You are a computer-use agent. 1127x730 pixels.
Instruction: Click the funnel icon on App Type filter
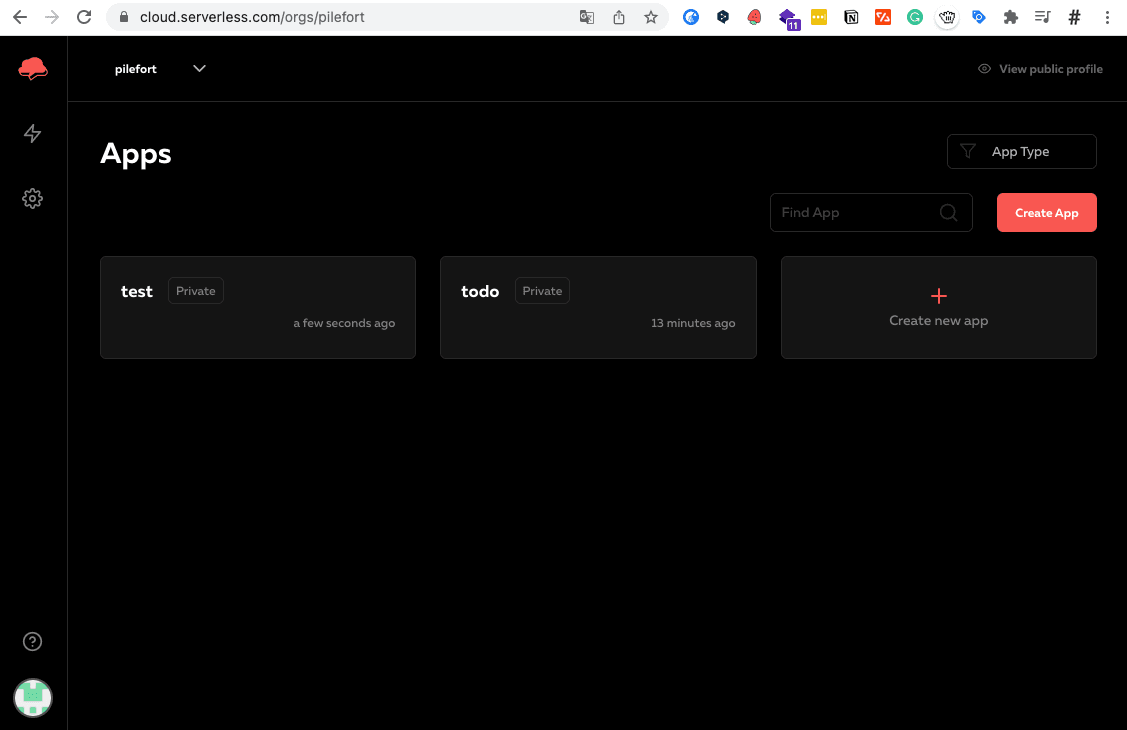[967, 151]
